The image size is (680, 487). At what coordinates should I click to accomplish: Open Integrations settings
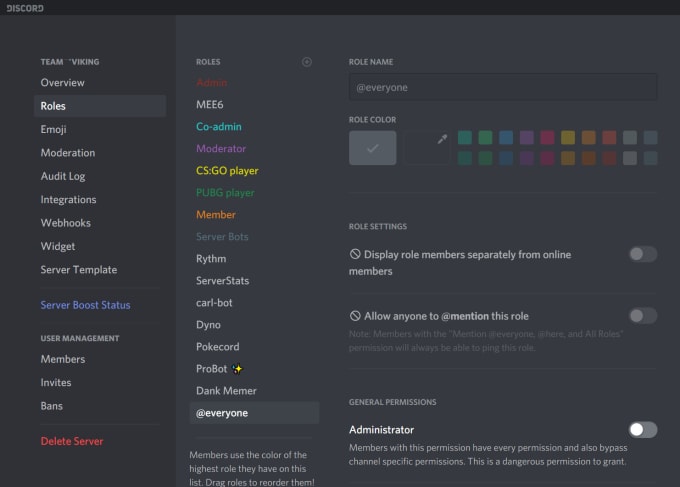(x=69, y=199)
